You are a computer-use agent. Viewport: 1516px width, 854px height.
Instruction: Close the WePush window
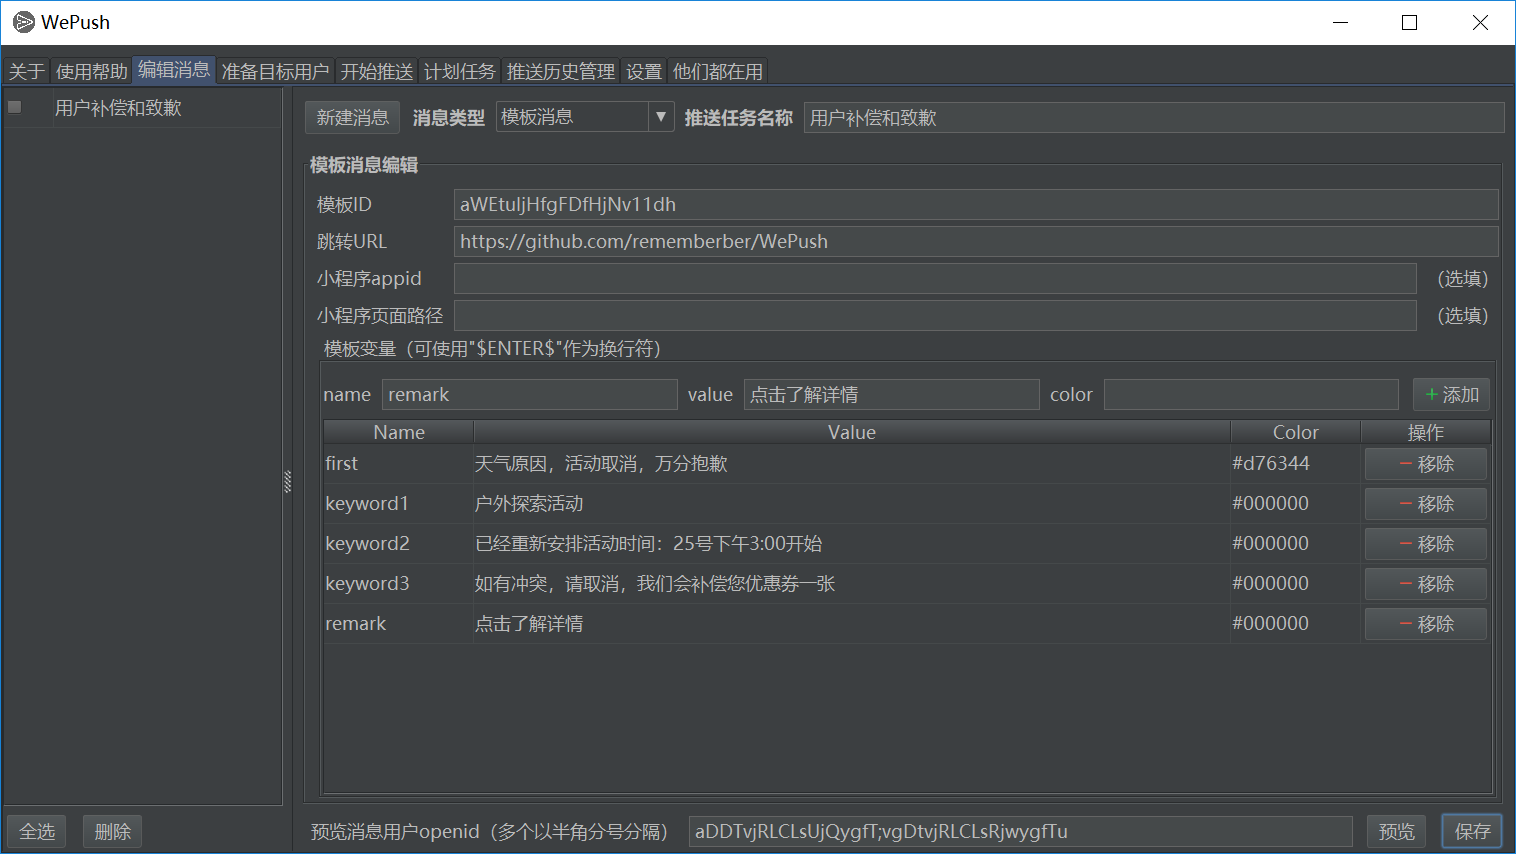click(1480, 22)
